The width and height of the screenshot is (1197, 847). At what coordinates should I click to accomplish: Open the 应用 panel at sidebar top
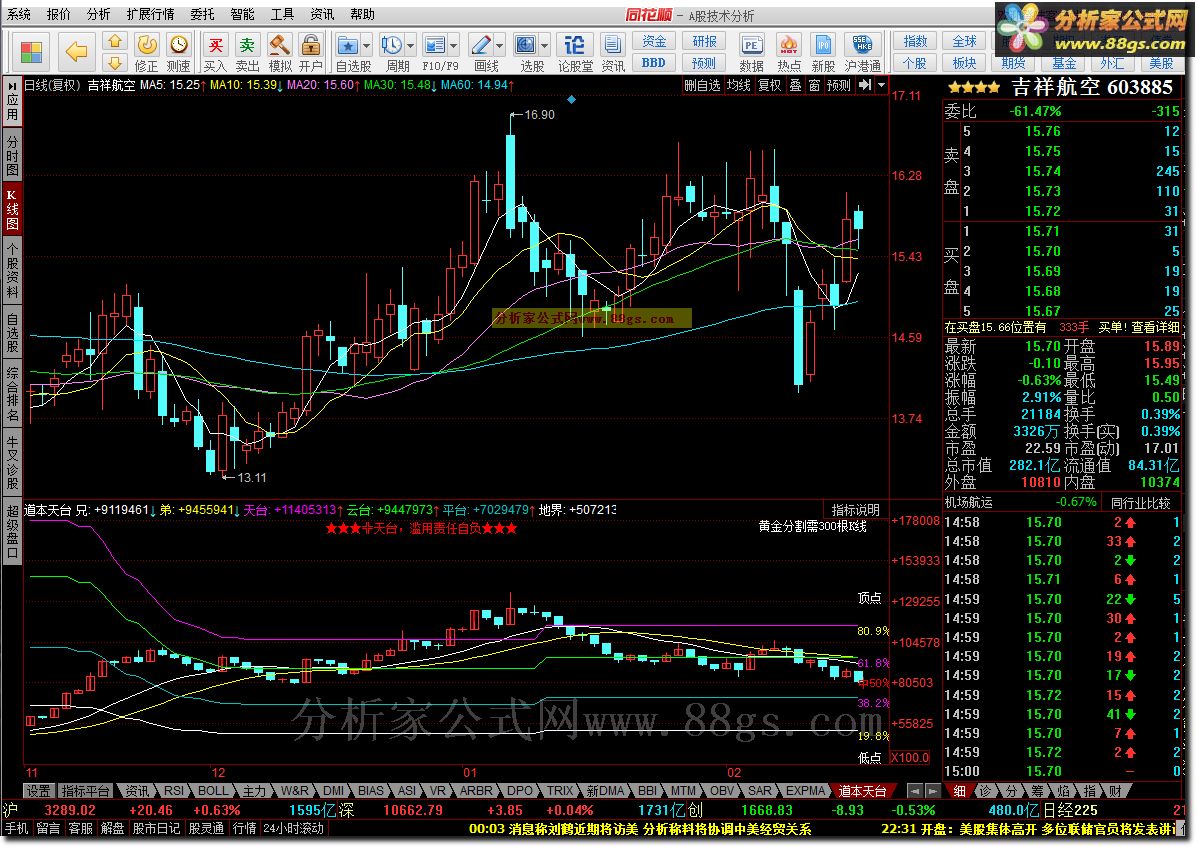[12, 101]
